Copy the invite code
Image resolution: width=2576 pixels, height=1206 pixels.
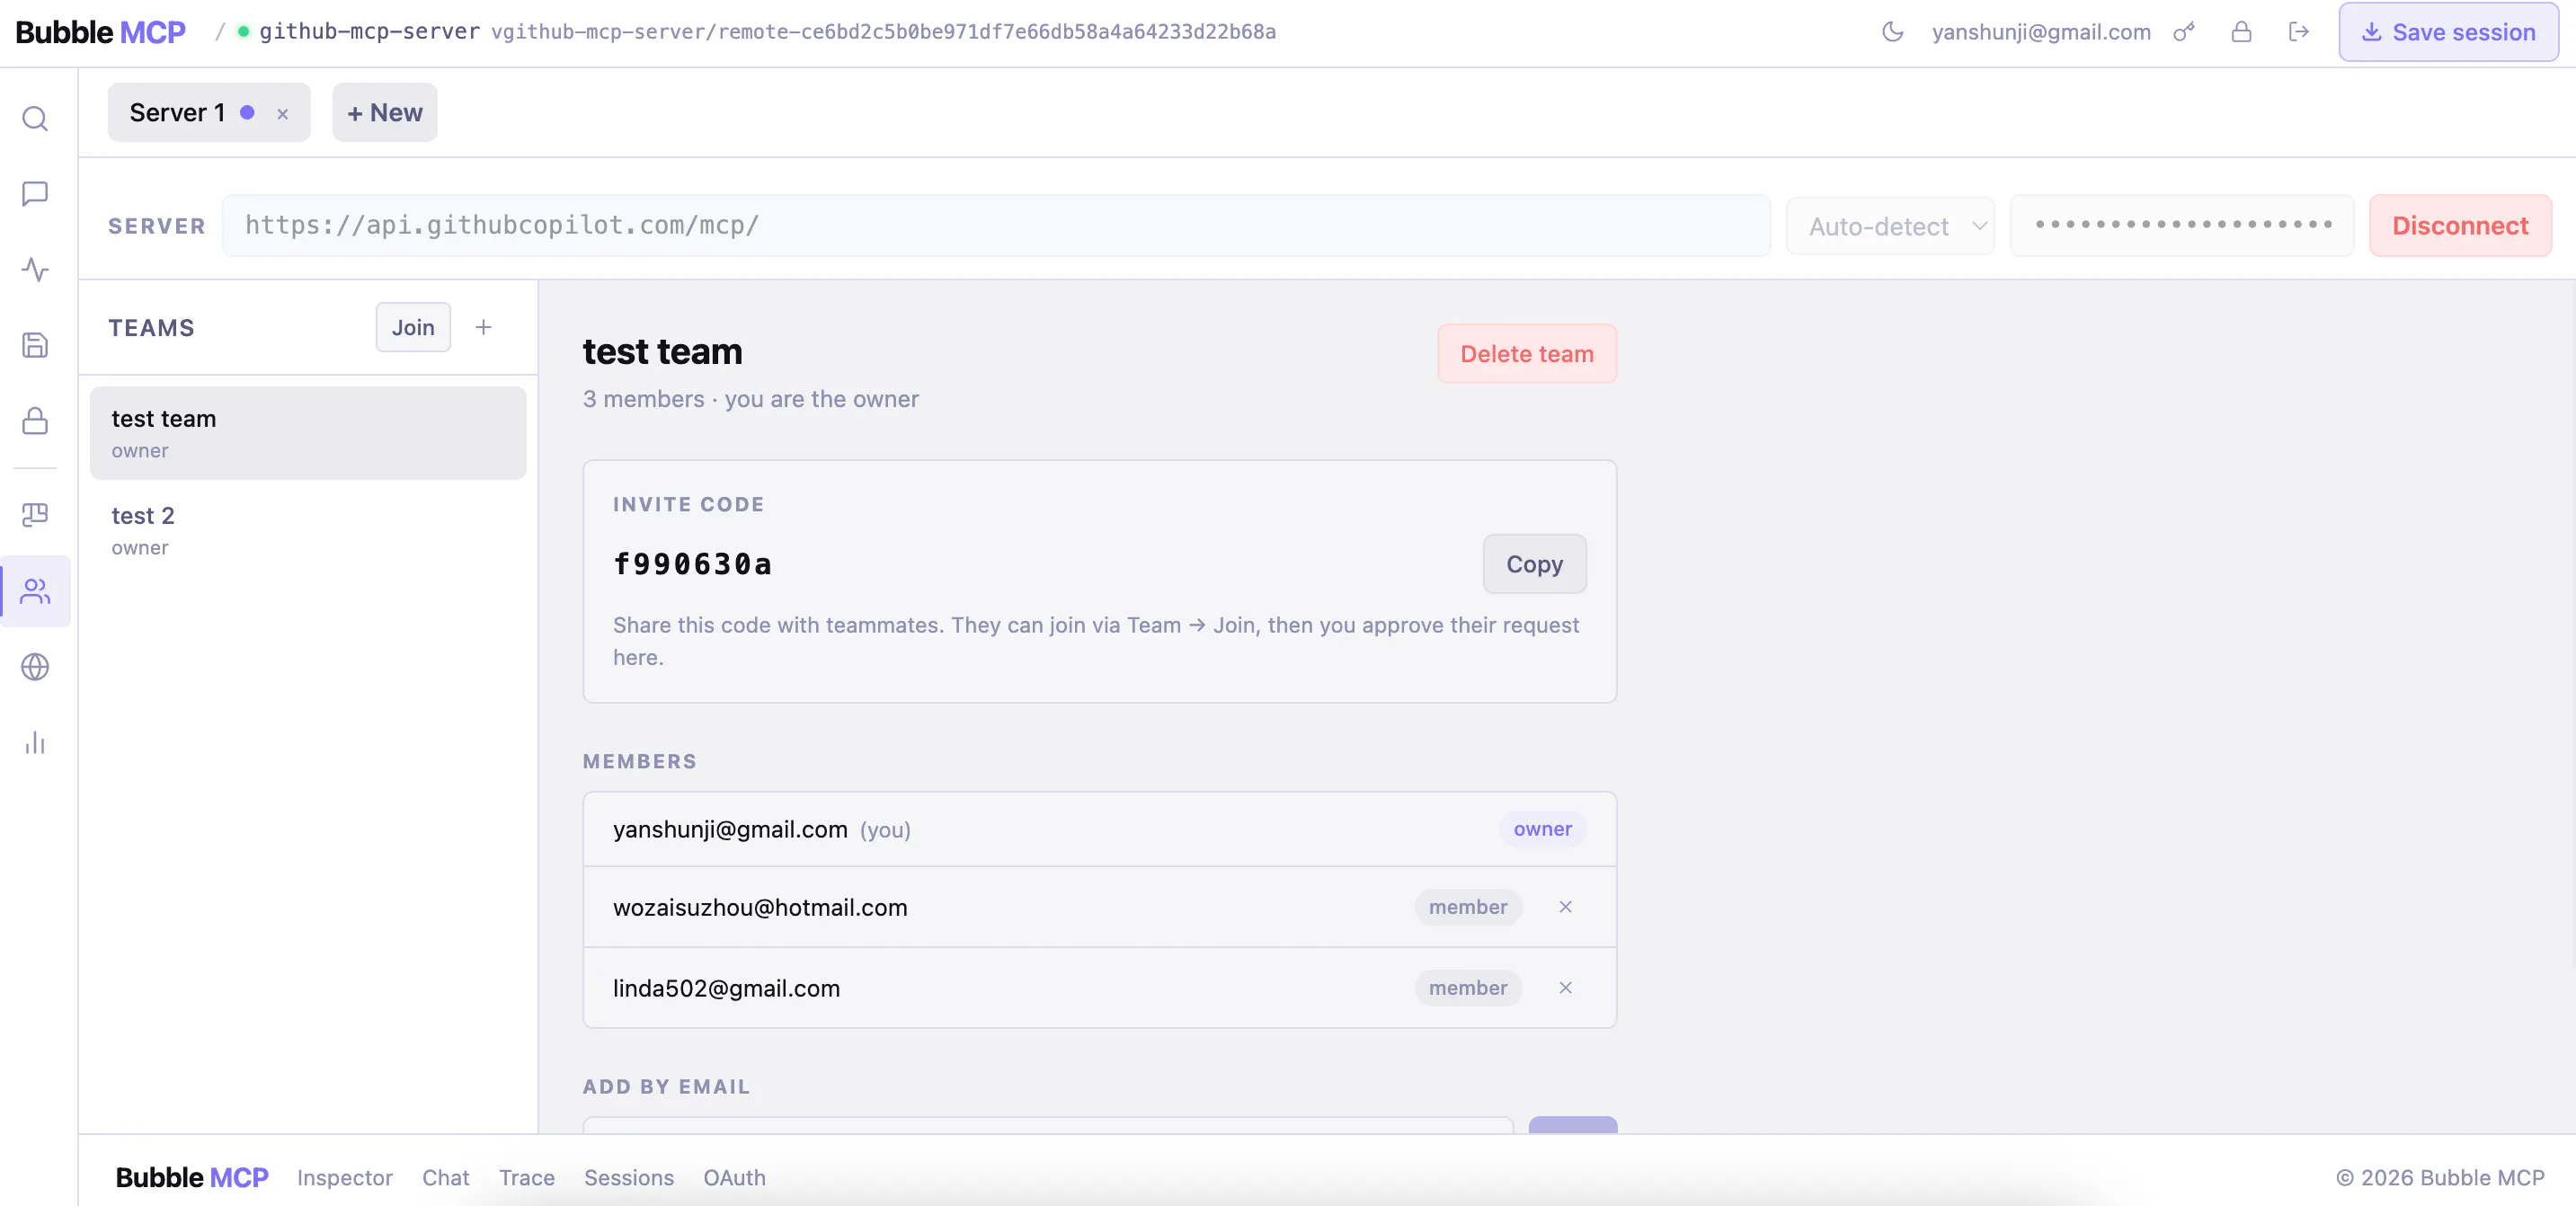[x=1534, y=564]
